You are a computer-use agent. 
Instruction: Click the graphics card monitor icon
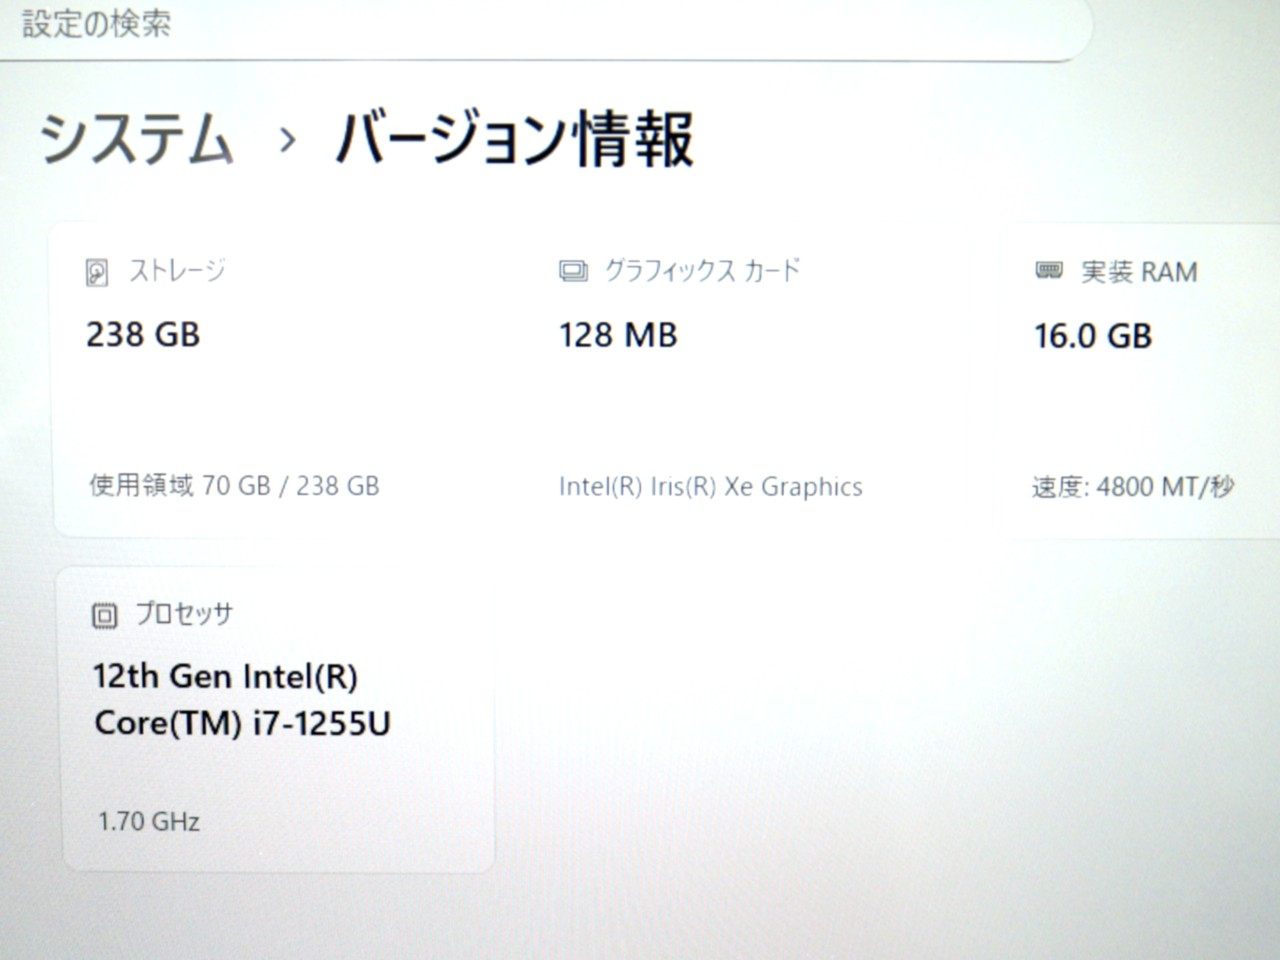573,272
